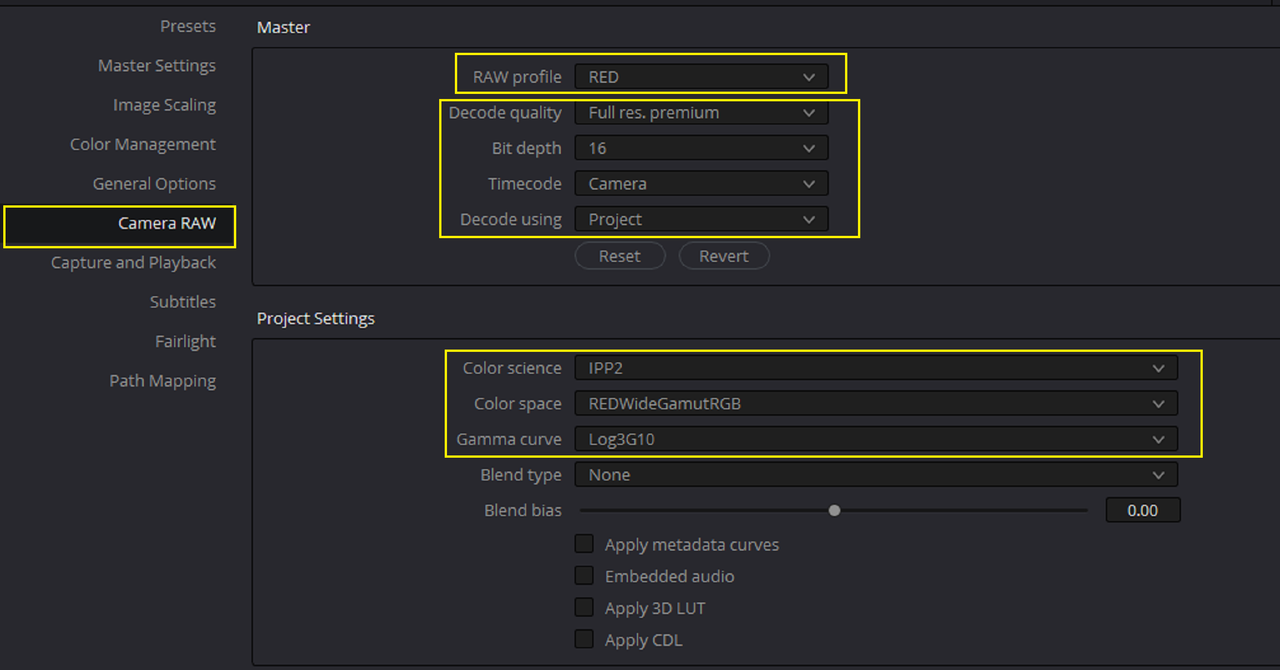Select Fairlight in the sidebar
Screen dimensions: 1280x670
[x=186, y=342]
